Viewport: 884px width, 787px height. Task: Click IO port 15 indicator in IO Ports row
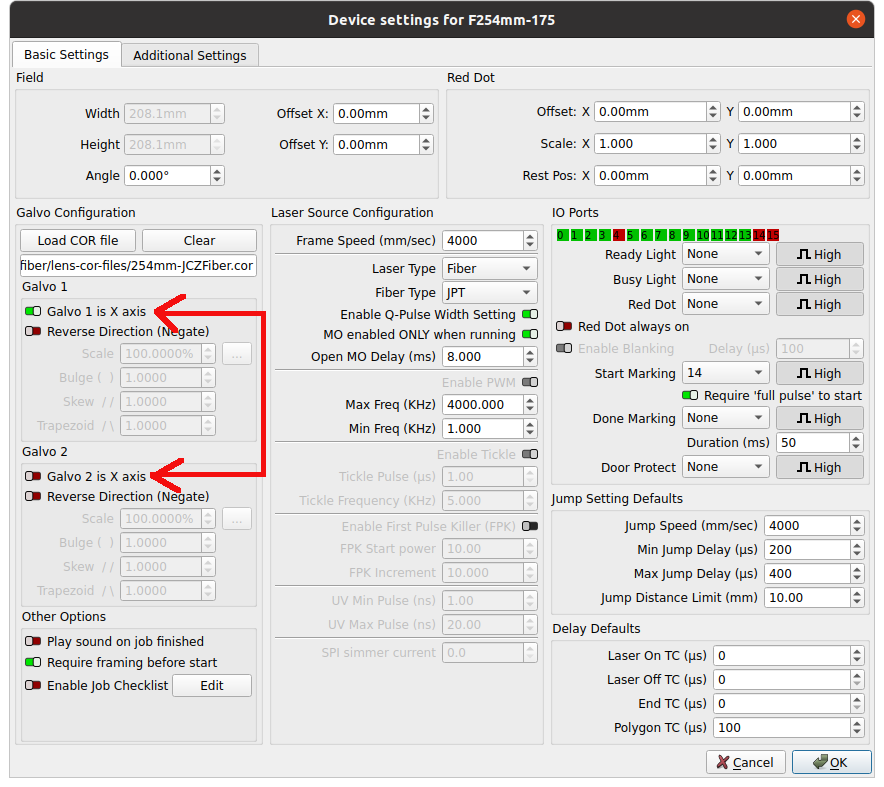coord(775,235)
